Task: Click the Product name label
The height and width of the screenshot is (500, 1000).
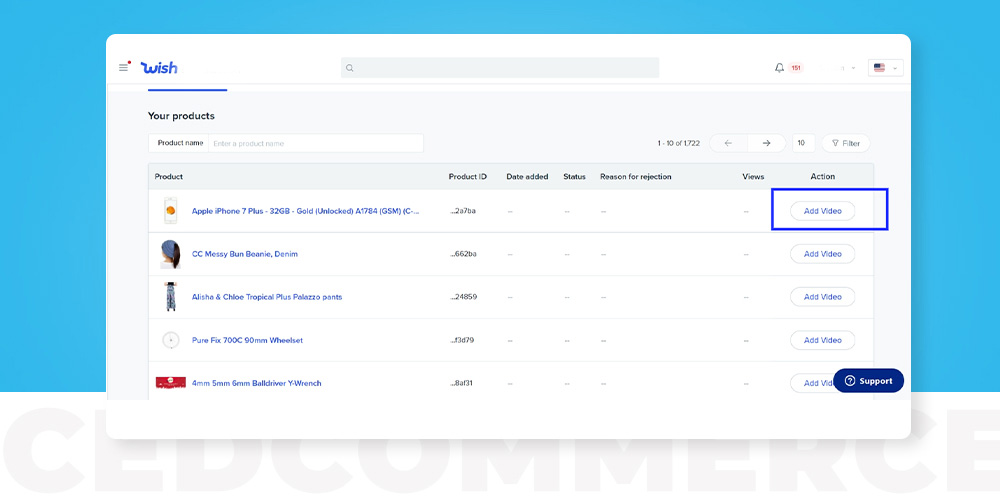Action: click(x=180, y=143)
